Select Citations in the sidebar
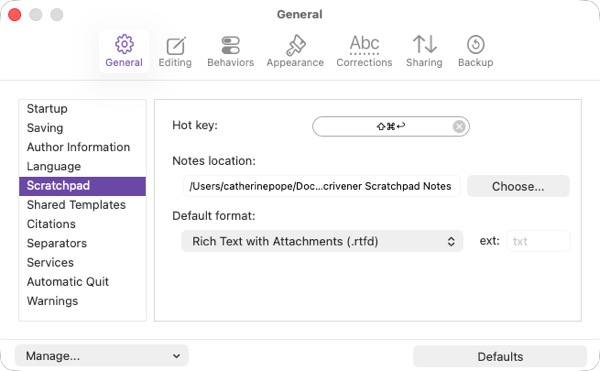This screenshot has width=600, height=371. [82, 224]
